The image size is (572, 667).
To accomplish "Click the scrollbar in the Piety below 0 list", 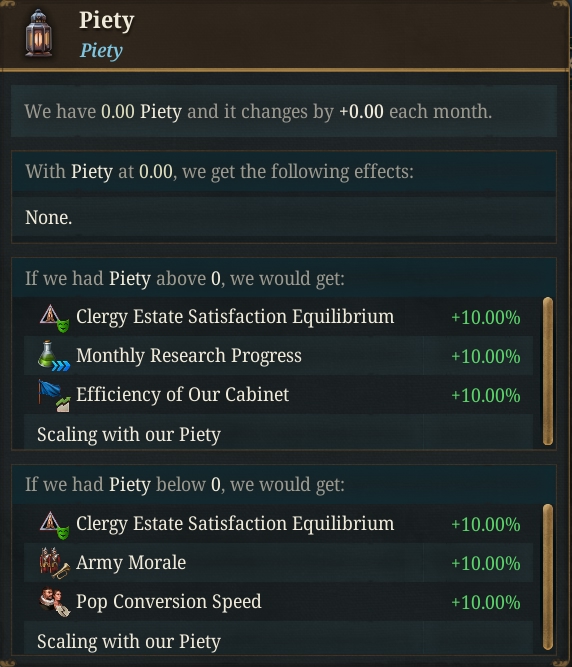I will pyautogui.click(x=548, y=577).
